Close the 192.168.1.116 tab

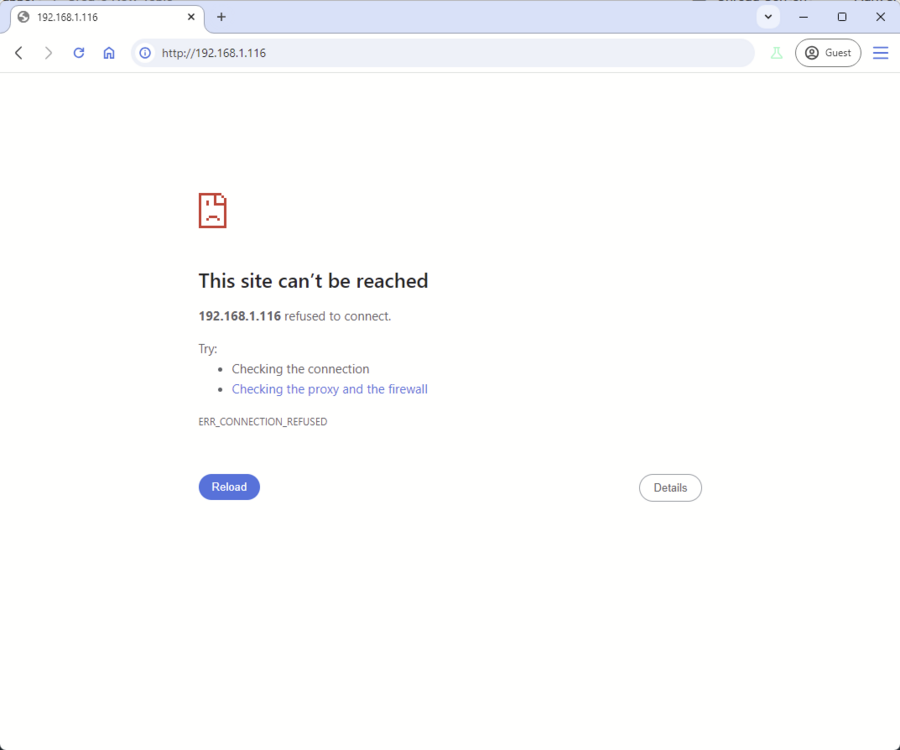[191, 17]
